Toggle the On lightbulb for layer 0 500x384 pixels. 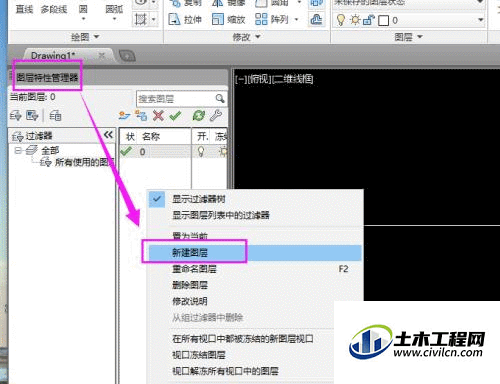[x=201, y=152]
